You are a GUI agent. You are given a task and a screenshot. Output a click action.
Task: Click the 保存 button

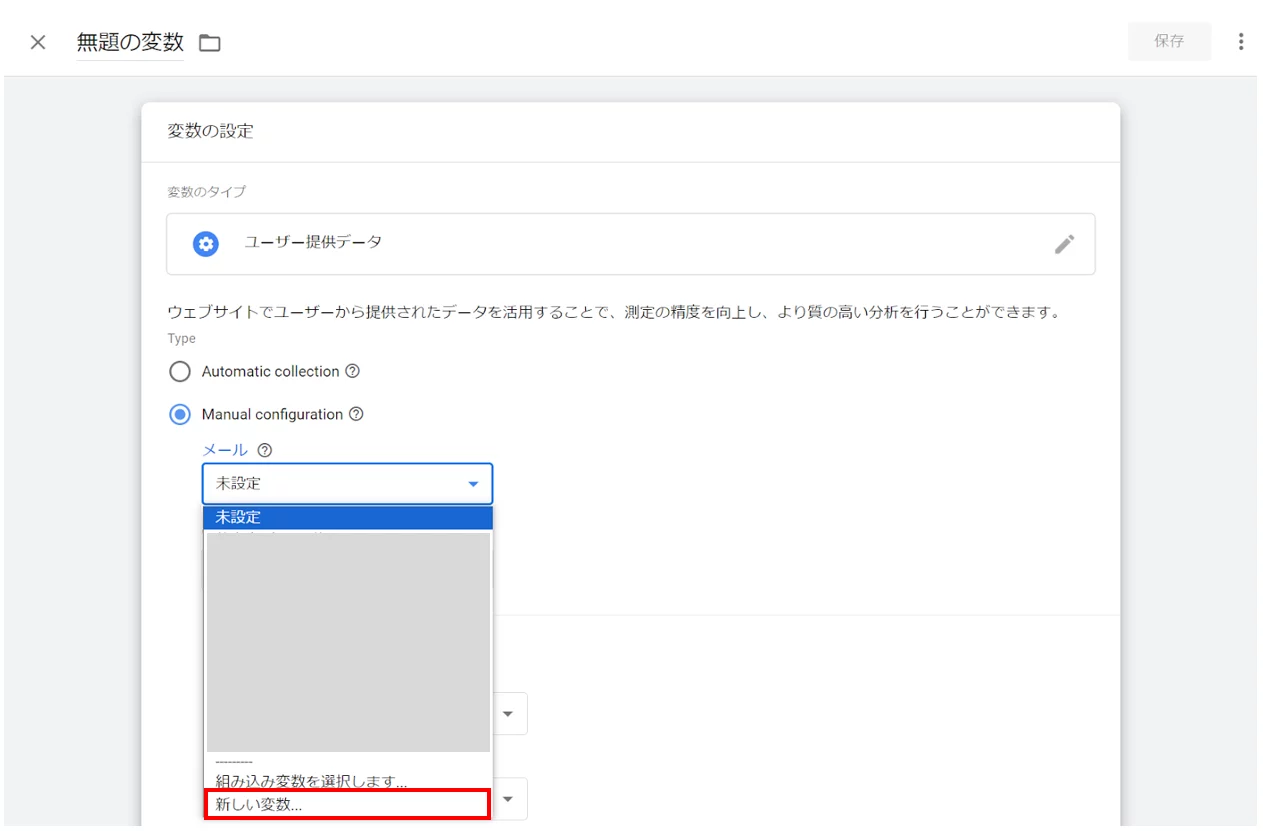[x=1169, y=41]
